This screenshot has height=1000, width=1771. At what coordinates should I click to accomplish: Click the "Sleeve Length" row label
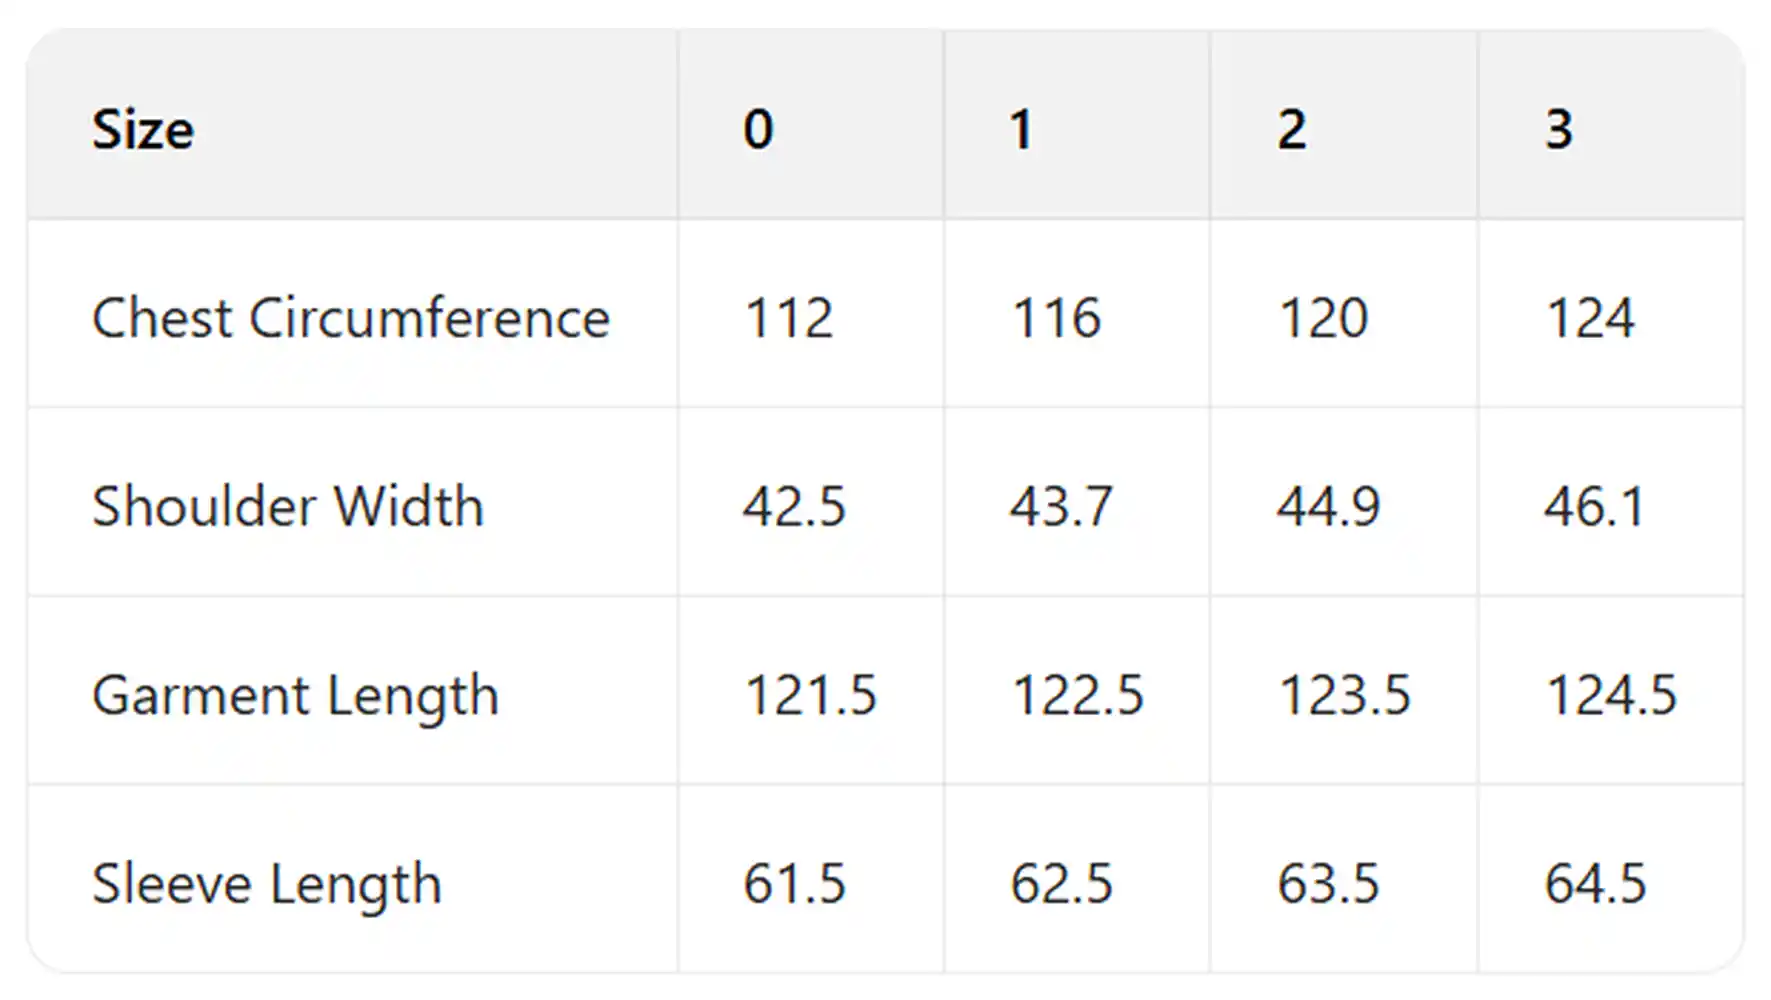click(x=267, y=884)
